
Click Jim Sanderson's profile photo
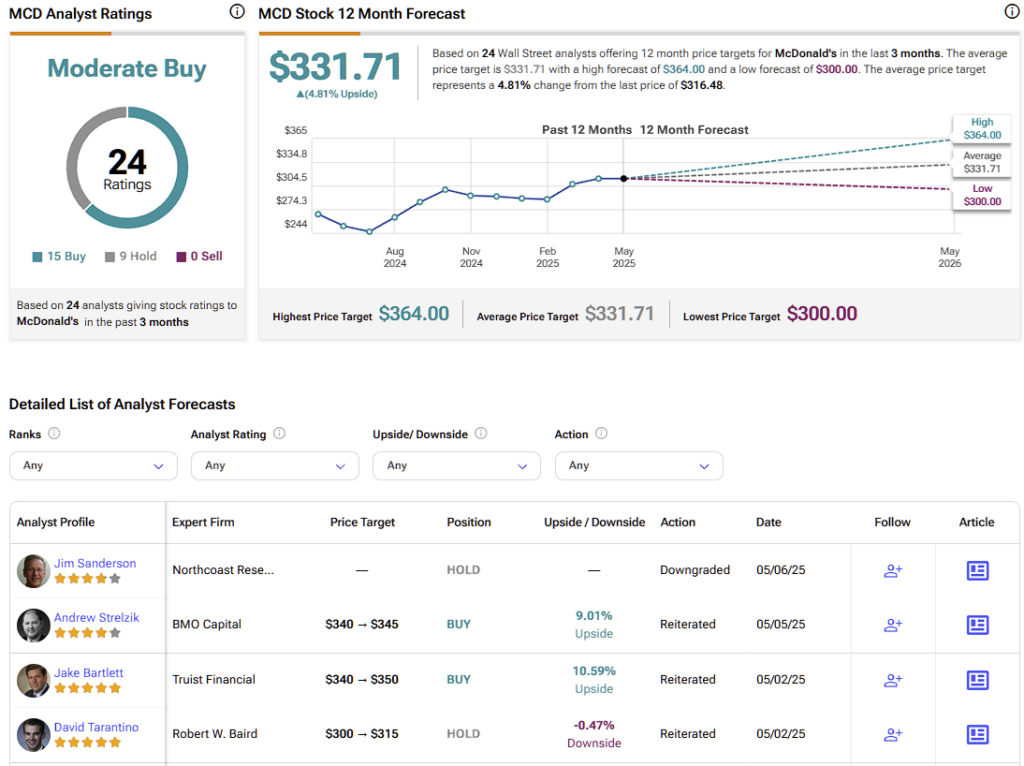33,571
